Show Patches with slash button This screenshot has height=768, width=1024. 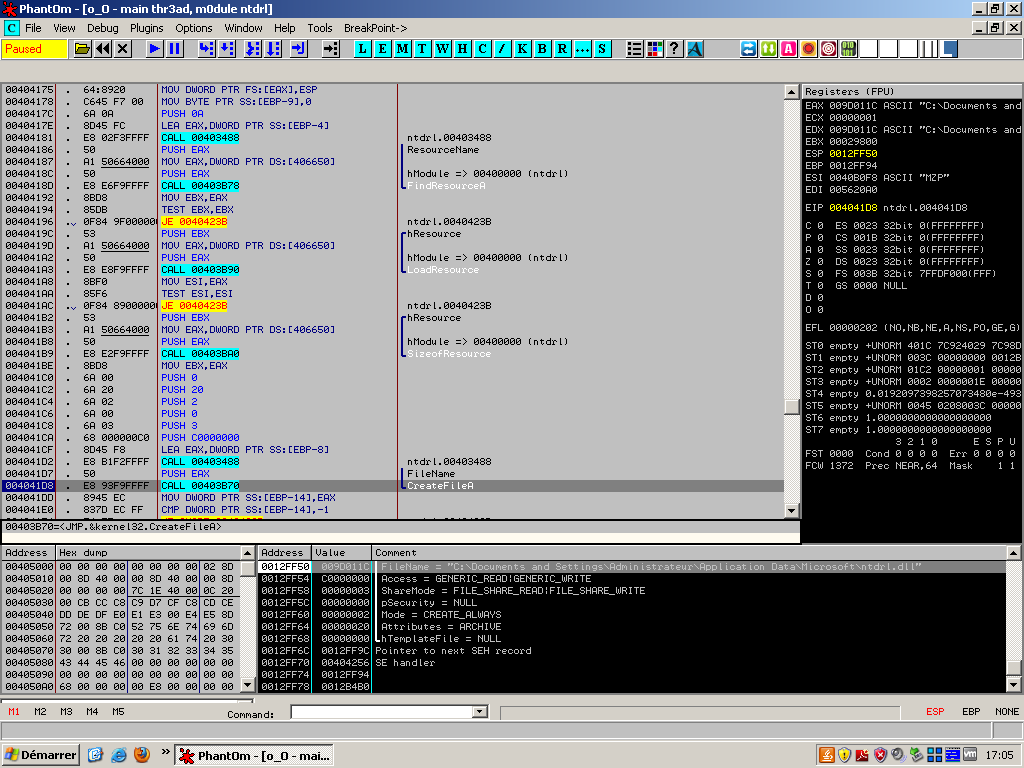click(x=502, y=49)
